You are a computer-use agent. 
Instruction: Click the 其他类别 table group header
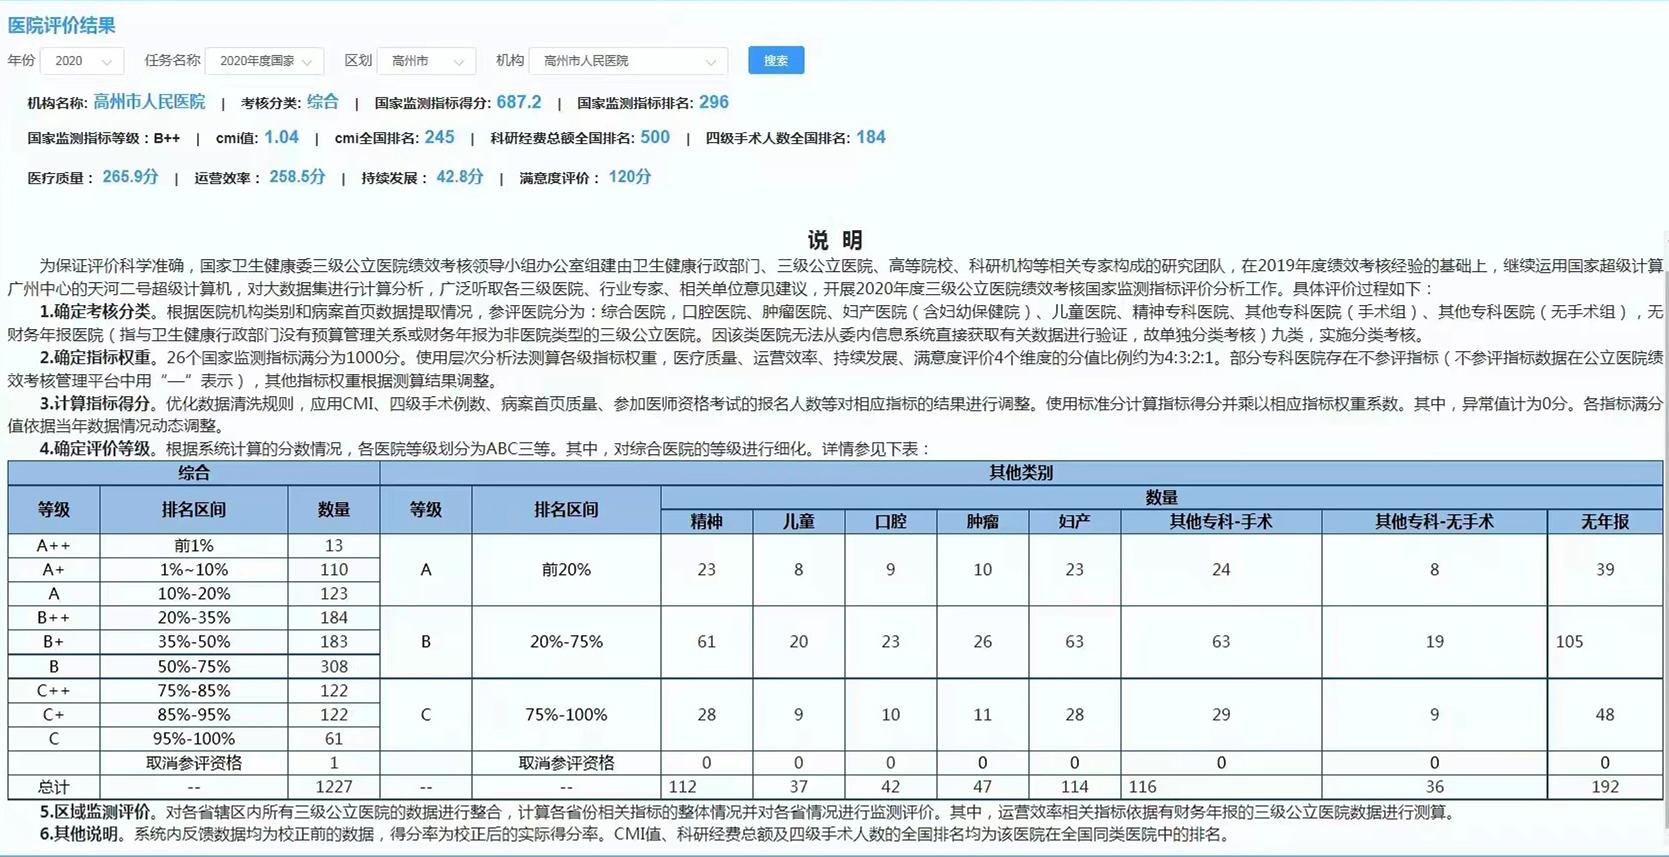(1021, 473)
